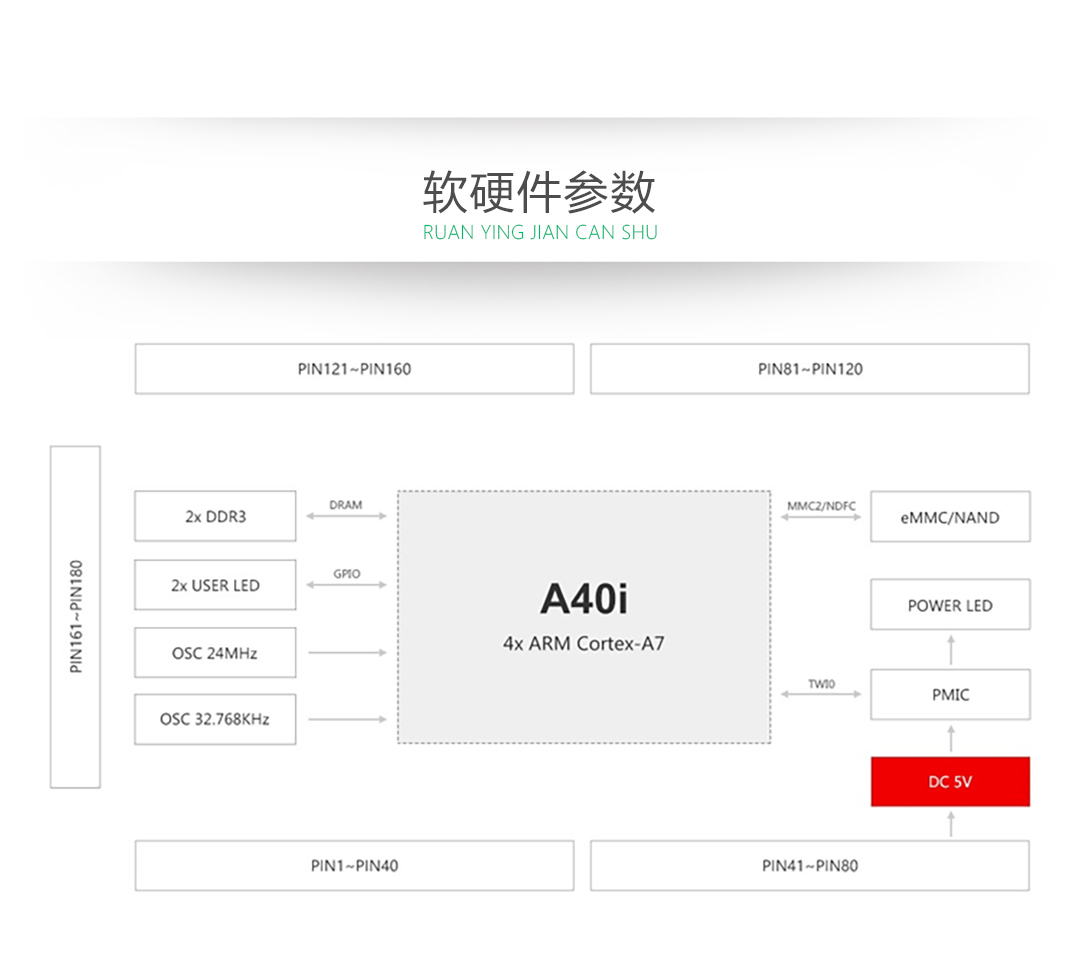Screen dimensions: 1080x955
Task: Click the MMC2/NDFC arrow connector
Action: [821, 517]
